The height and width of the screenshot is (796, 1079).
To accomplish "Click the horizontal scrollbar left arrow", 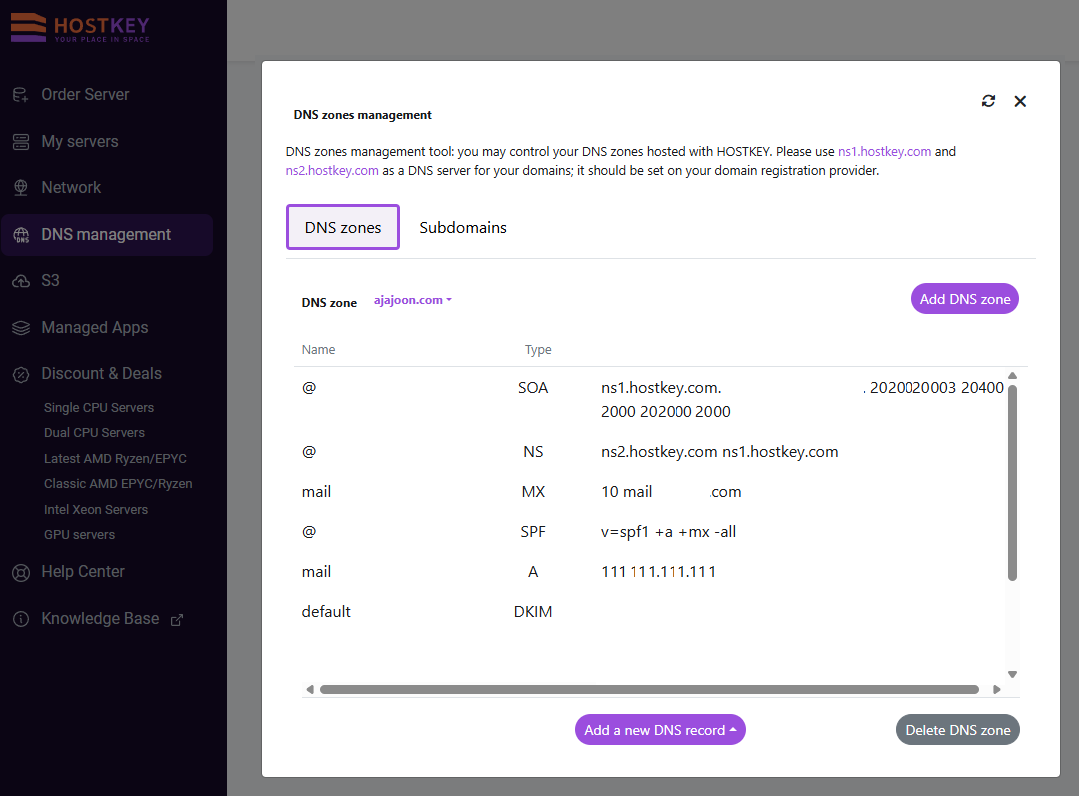I will [x=310, y=689].
